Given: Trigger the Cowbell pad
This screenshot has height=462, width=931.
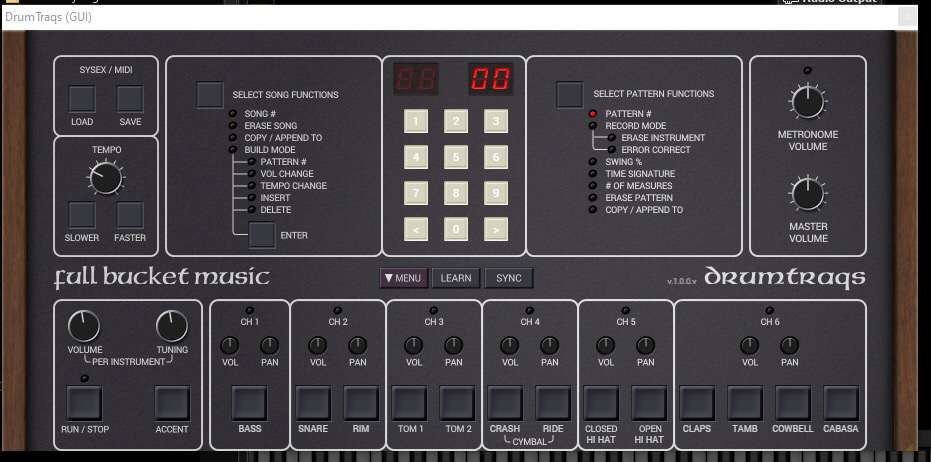Looking at the screenshot, I should point(793,403).
